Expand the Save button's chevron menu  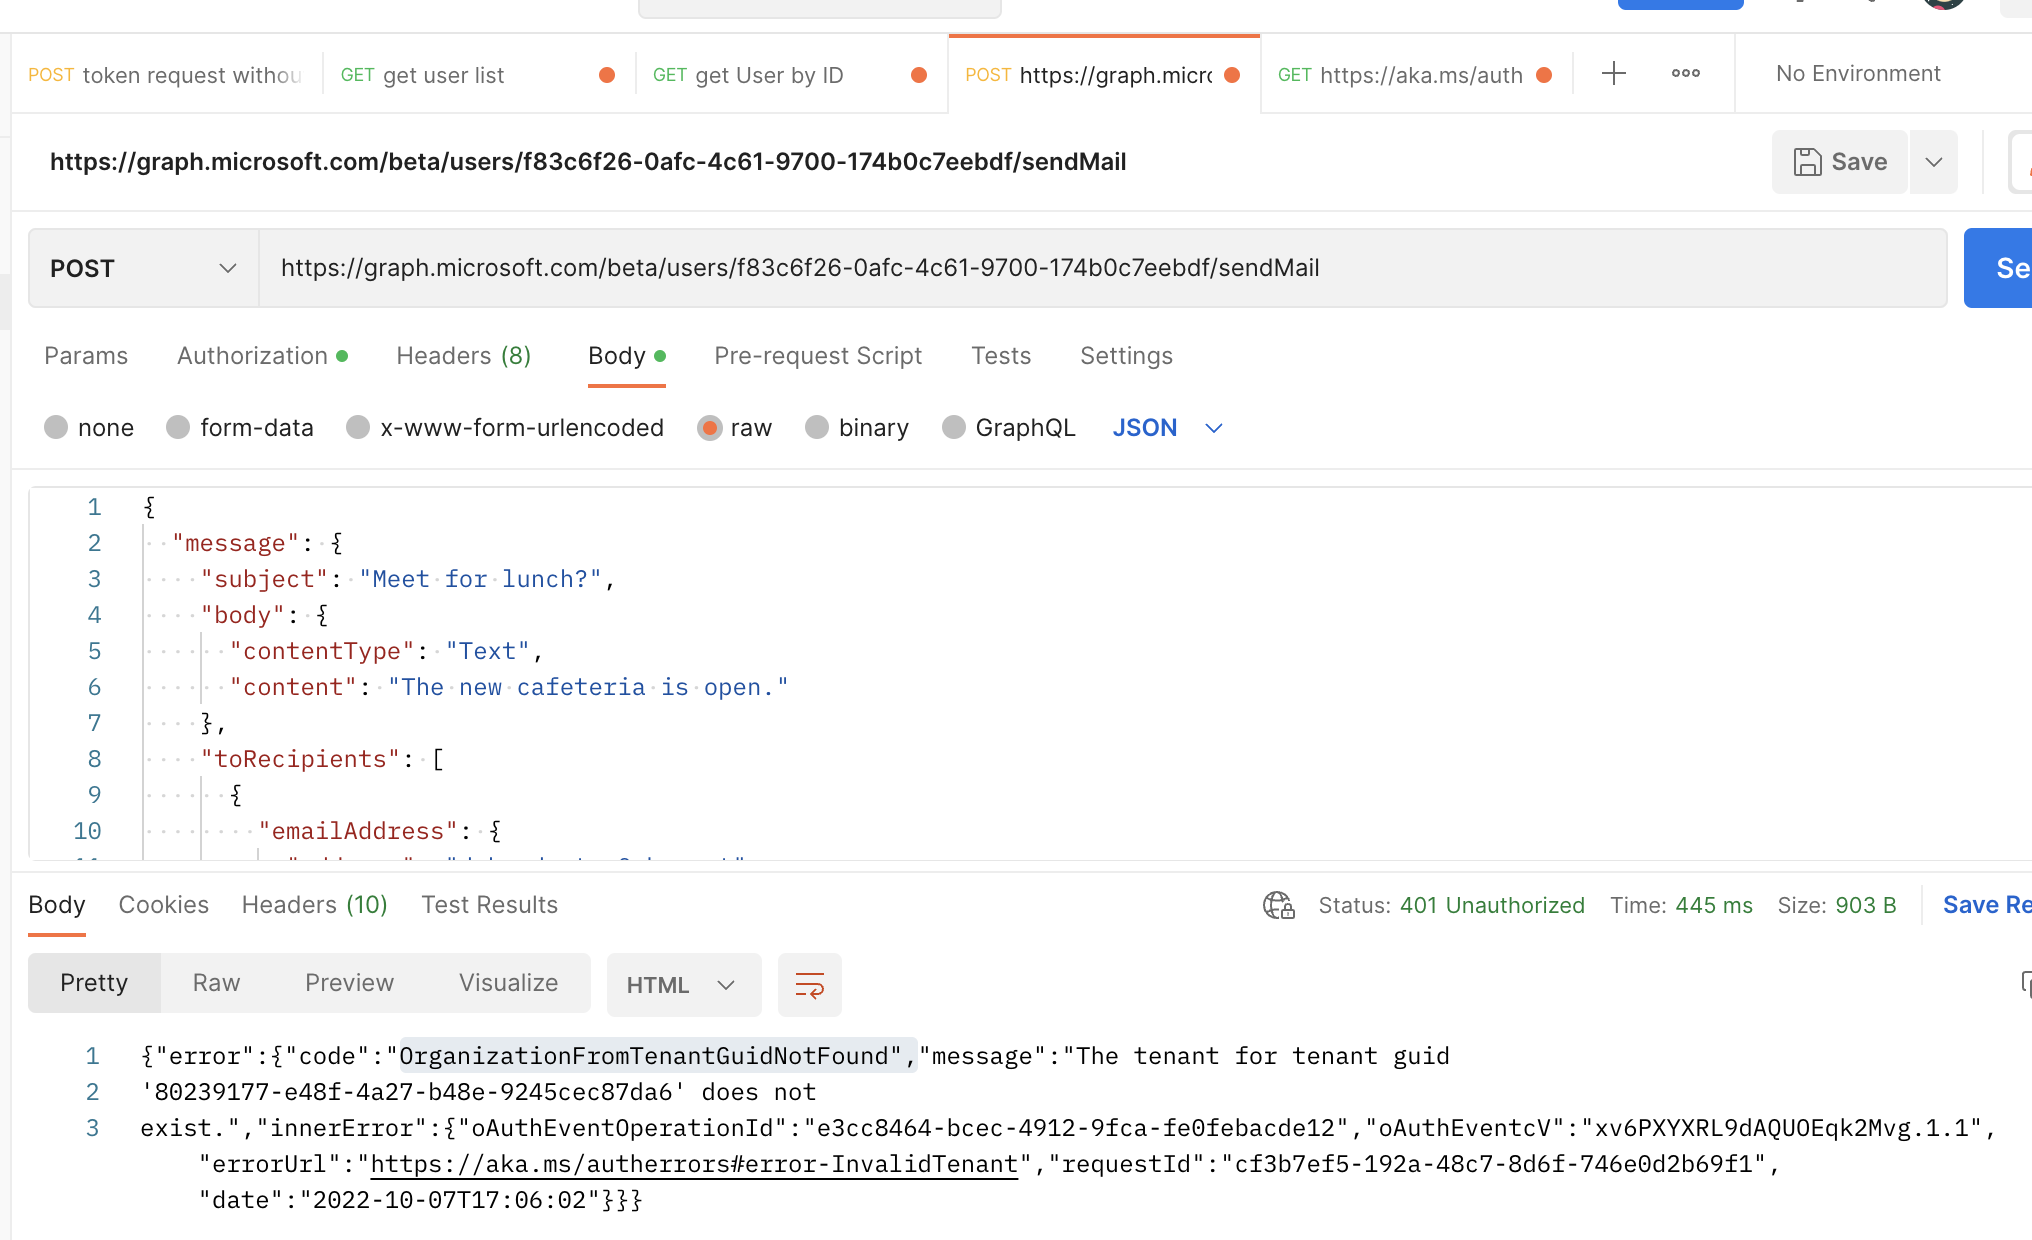point(1934,161)
